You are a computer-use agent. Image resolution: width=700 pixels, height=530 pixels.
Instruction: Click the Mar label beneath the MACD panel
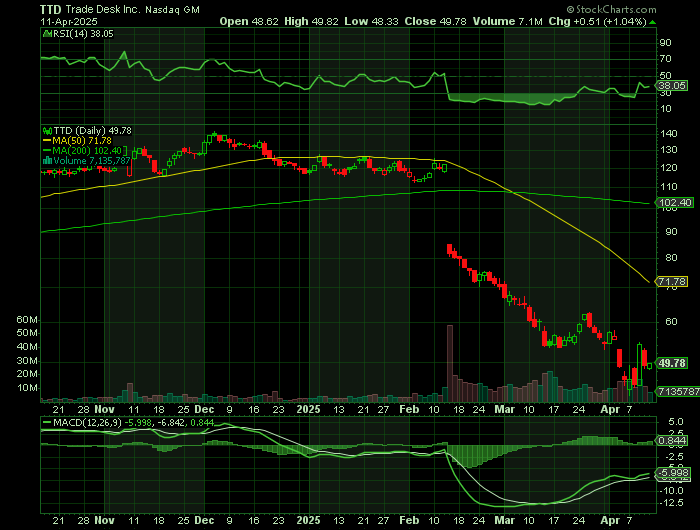click(504, 520)
